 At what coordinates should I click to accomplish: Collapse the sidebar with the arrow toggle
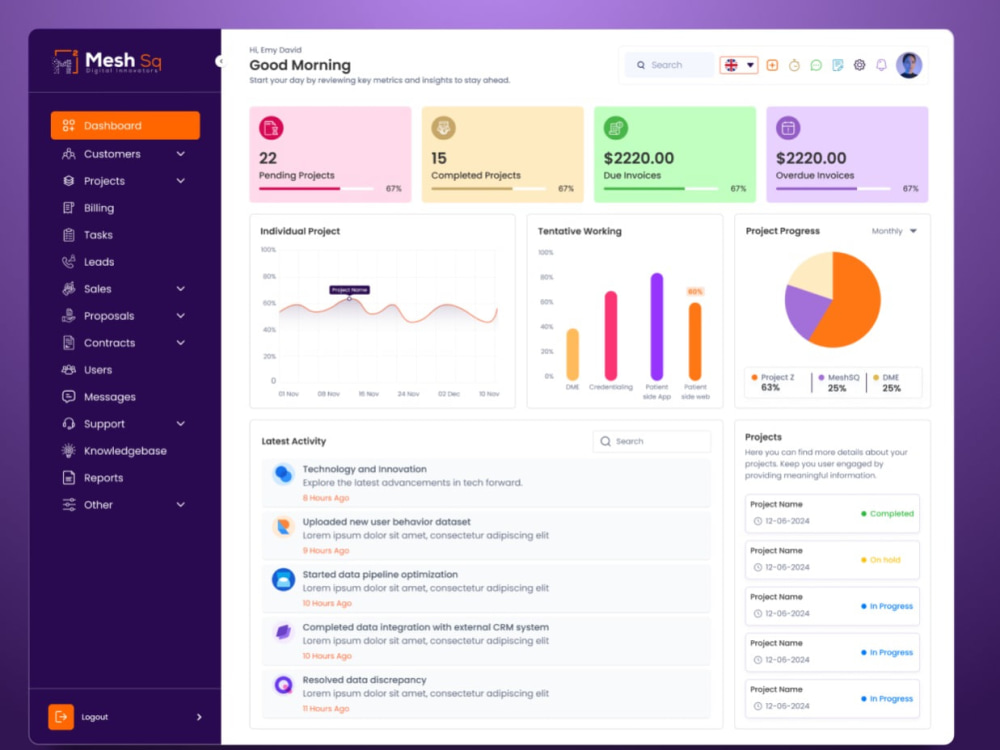coord(220,61)
